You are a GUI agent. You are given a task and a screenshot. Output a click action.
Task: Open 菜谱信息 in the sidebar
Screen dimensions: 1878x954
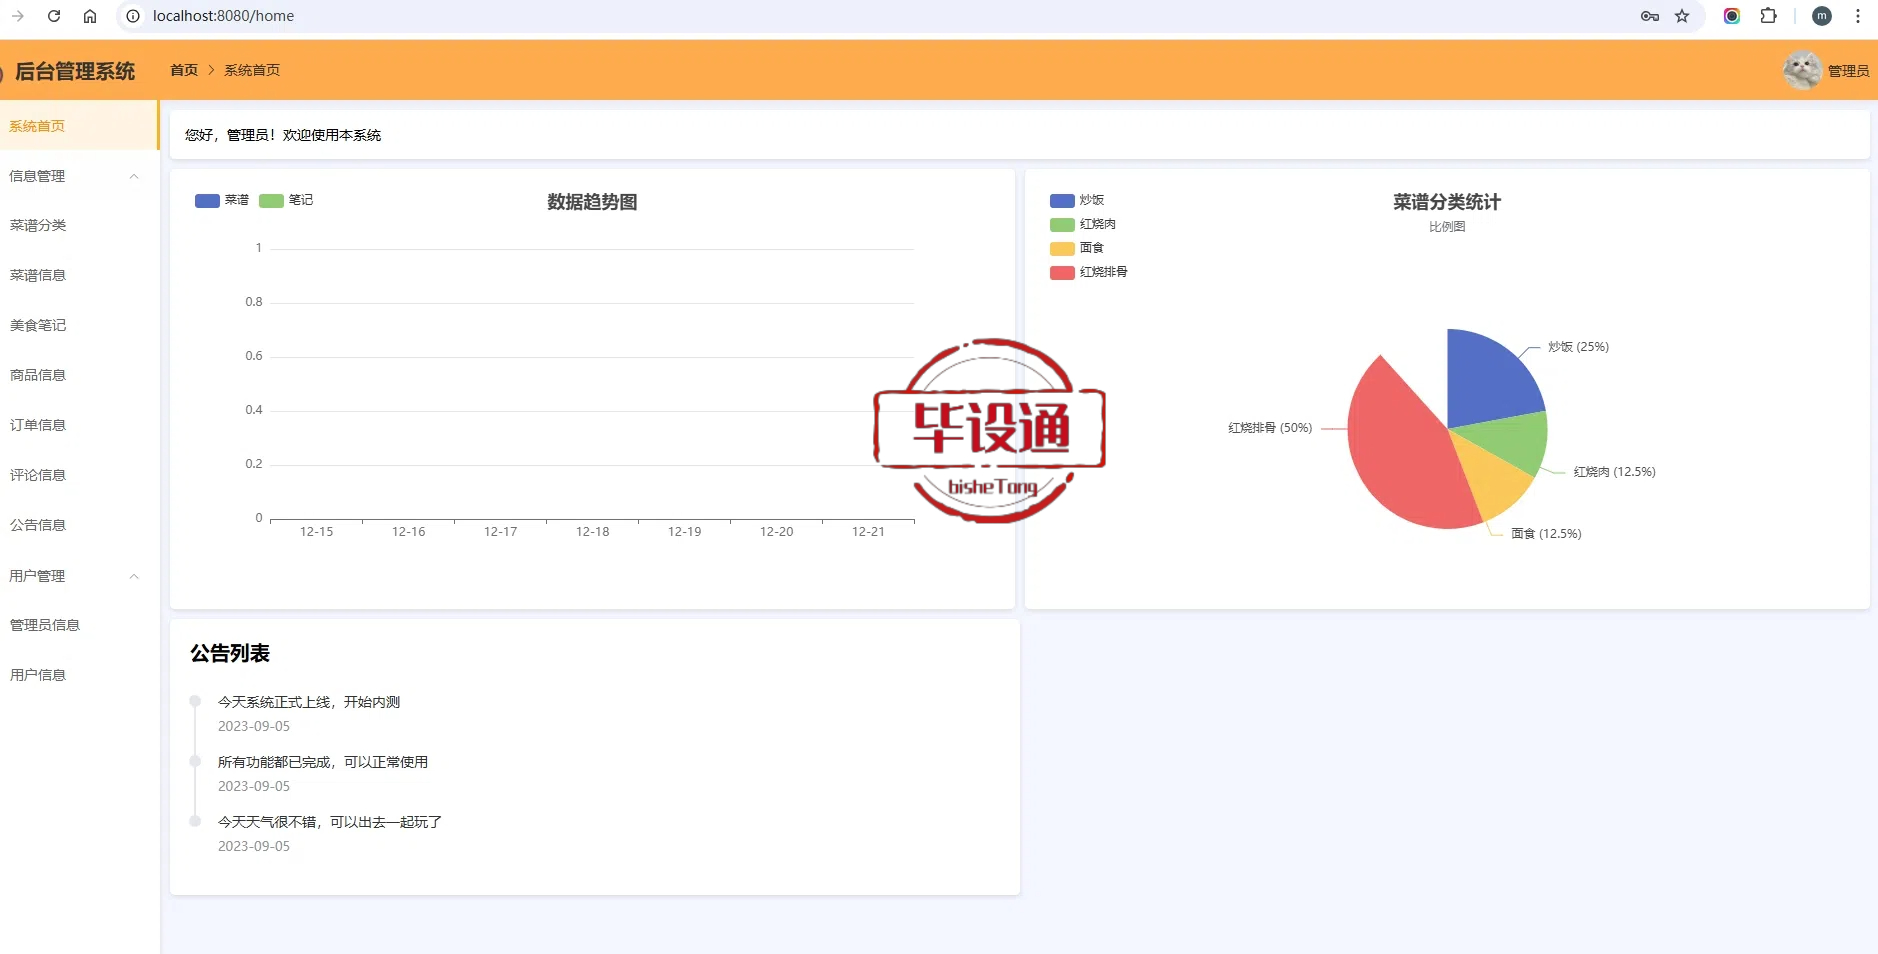click(x=38, y=275)
